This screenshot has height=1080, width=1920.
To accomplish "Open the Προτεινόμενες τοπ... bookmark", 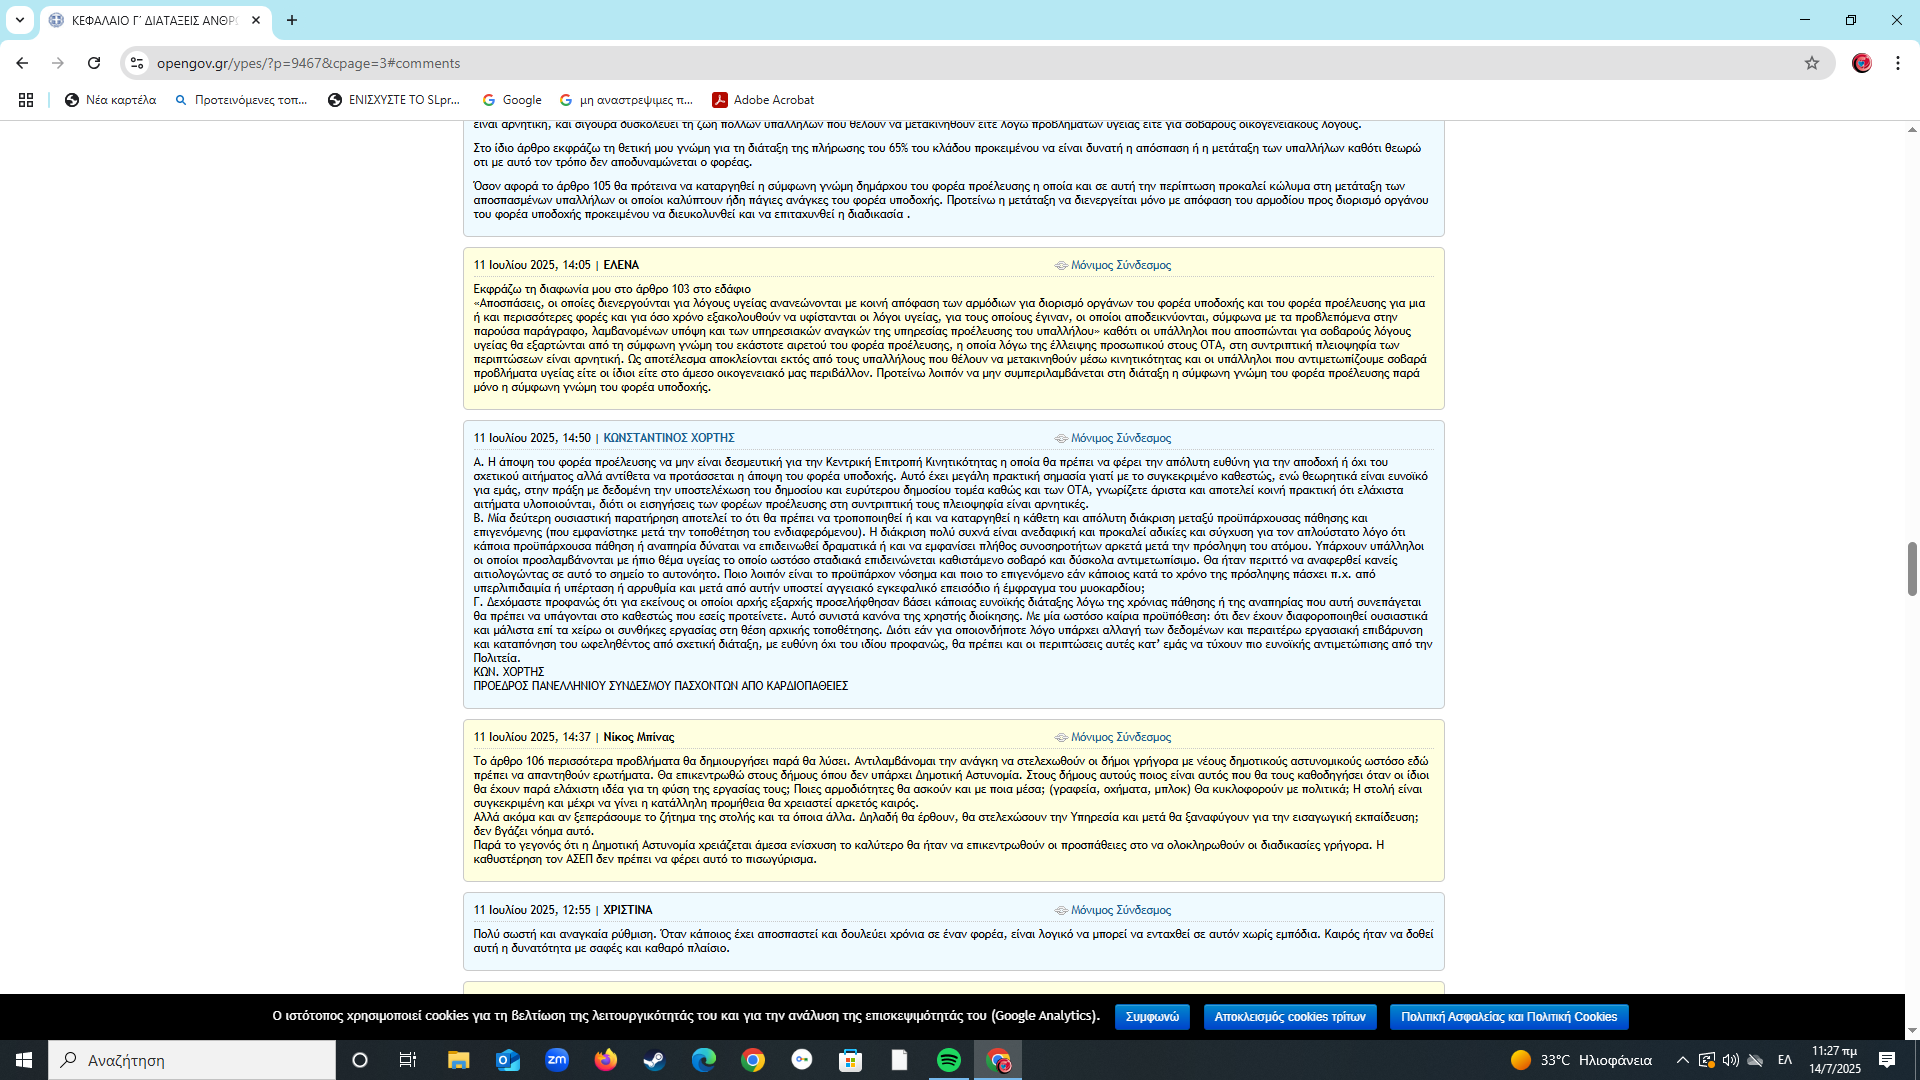I will click(x=241, y=100).
